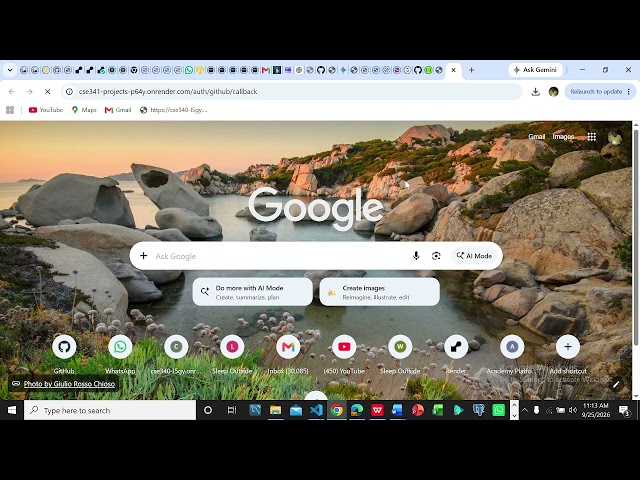Open the tab search chevron in the tab strip
Image resolution: width=640 pixels, height=480 pixels.
[x=10, y=70]
